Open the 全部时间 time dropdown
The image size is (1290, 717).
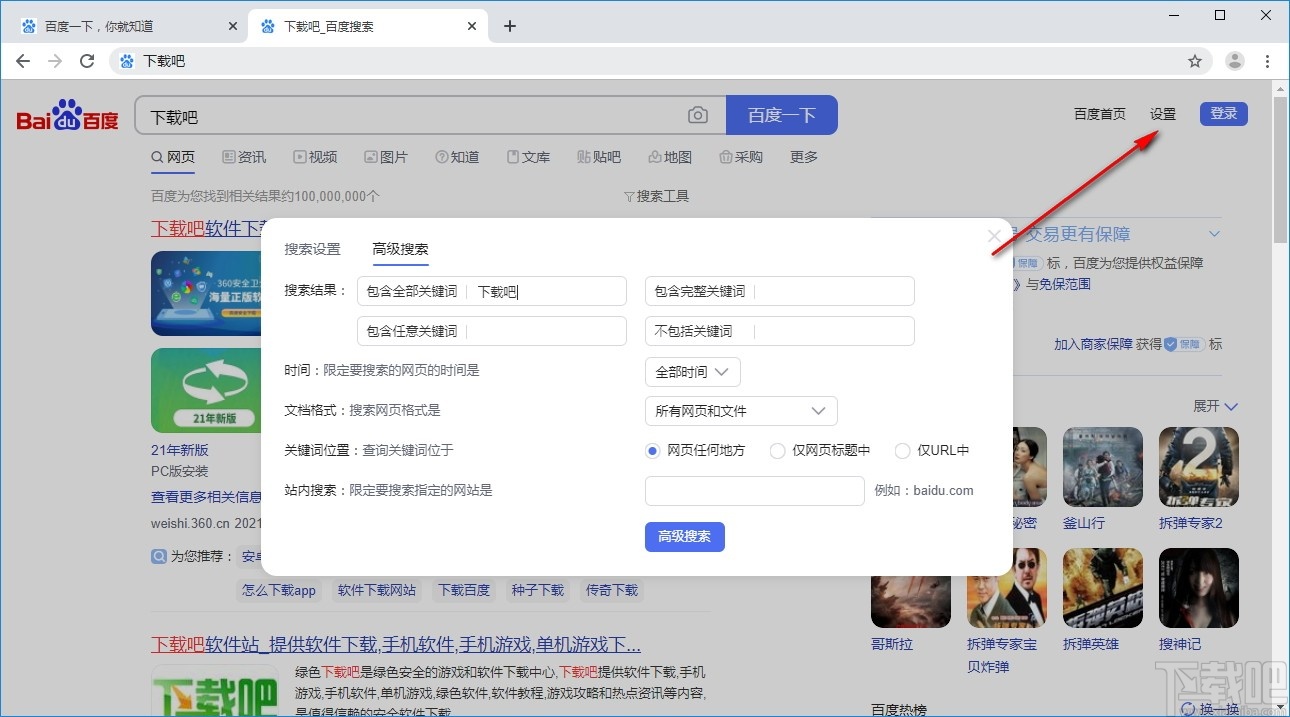(x=693, y=372)
